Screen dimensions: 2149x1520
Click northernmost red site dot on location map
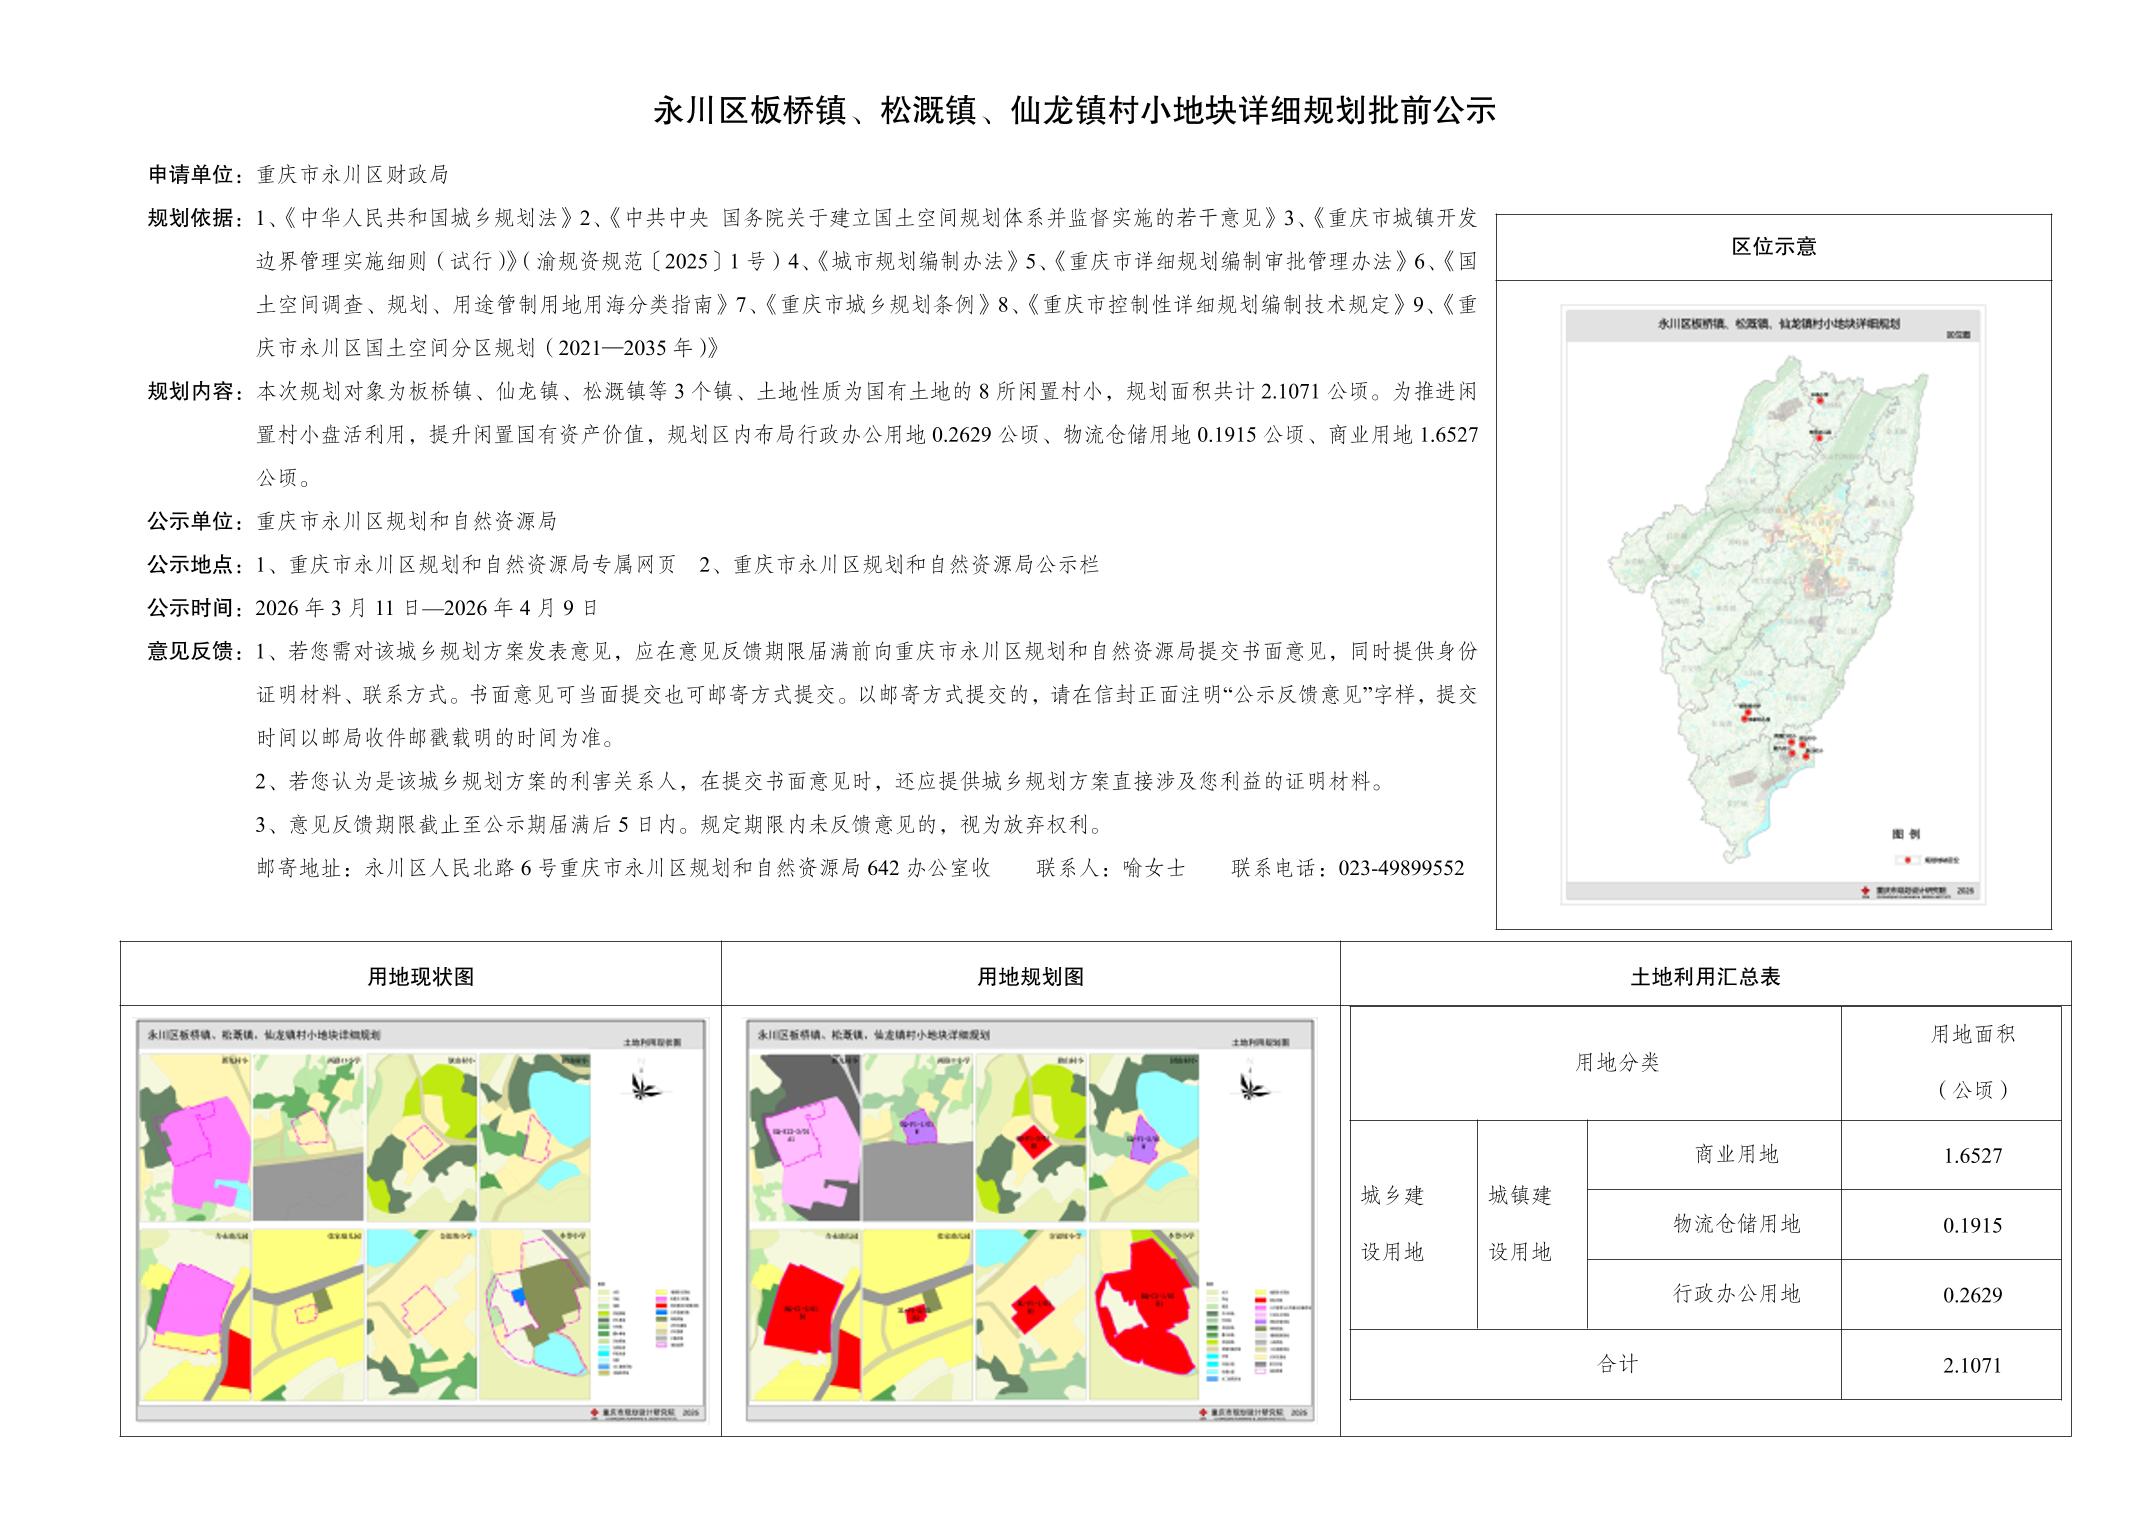1820,400
